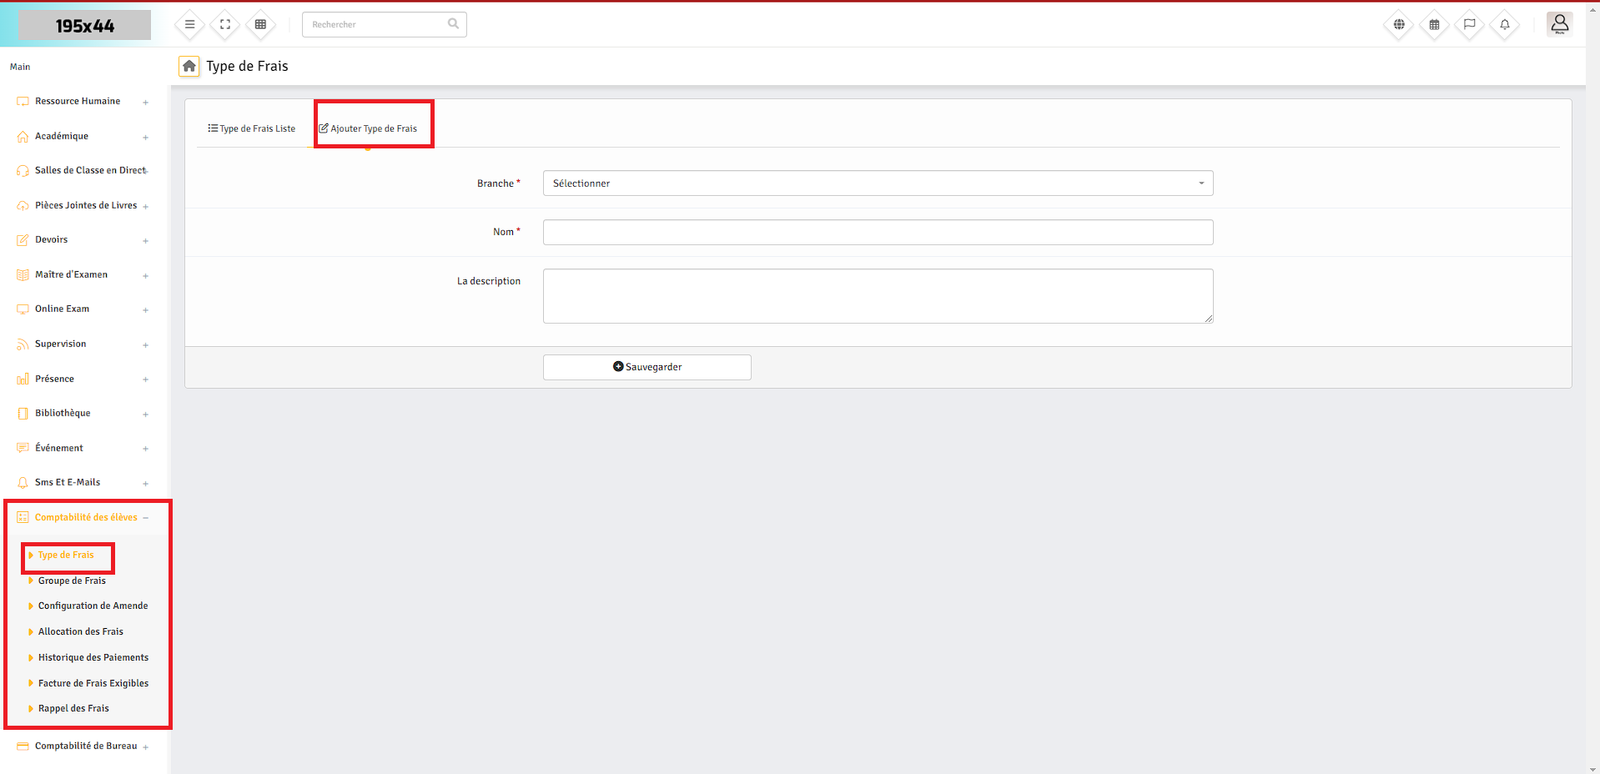Switch to Type de Frais Liste tab
The width and height of the screenshot is (1600, 774).
point(252,129)
